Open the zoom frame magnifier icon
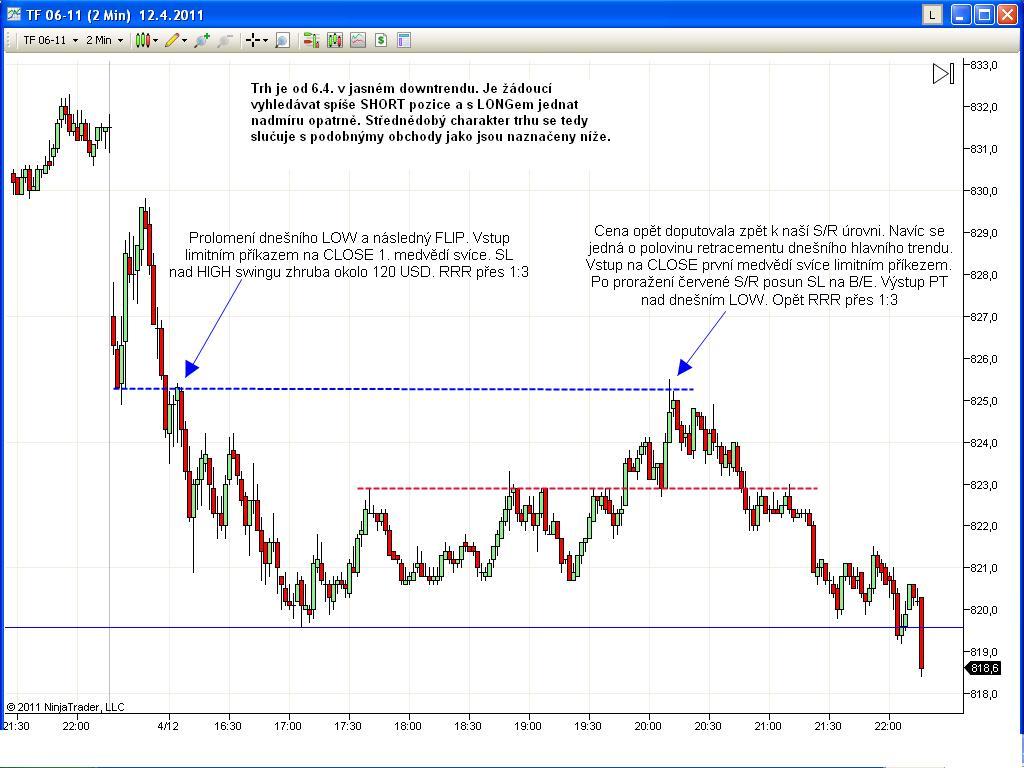The width and height of the screenshot is (1024, 768). click(282, 40)
